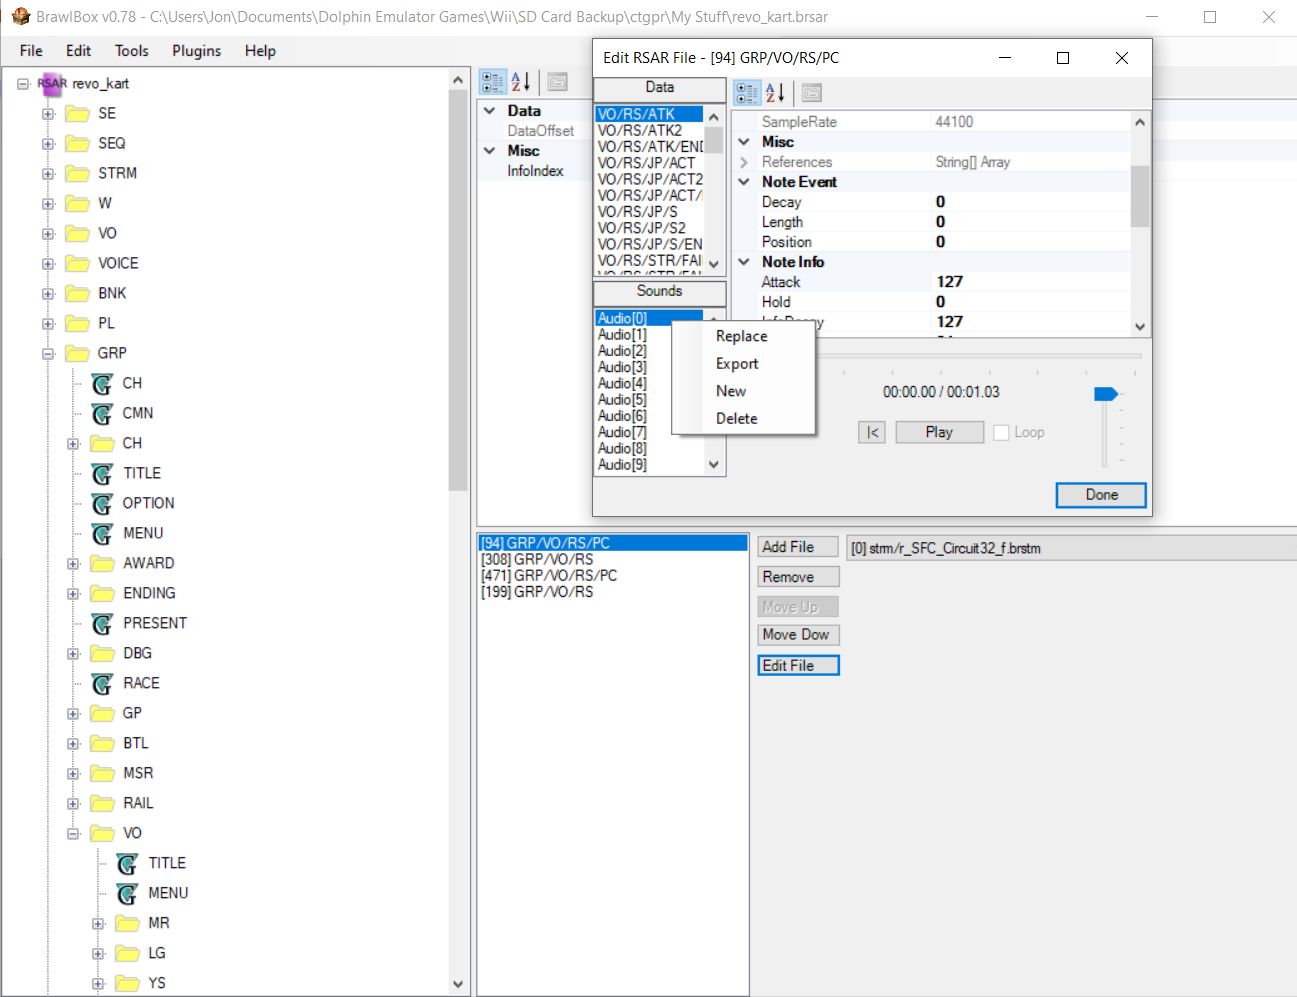Click the rewind to start playback button
The height and width of the screenshot is (997, 1297).
pyautogui.click(x=872, y=432)
